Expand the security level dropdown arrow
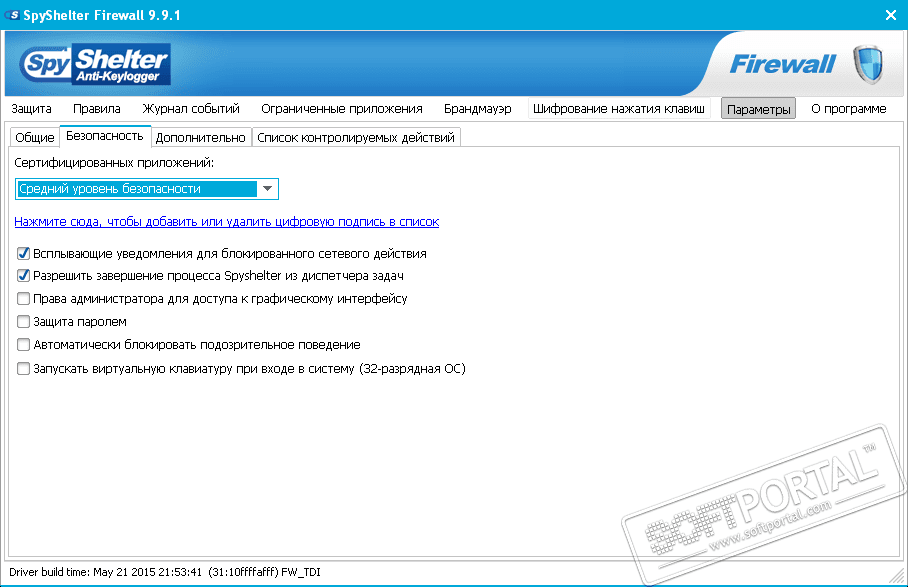Viewport: 908px width, 587px height. [268, 189]
